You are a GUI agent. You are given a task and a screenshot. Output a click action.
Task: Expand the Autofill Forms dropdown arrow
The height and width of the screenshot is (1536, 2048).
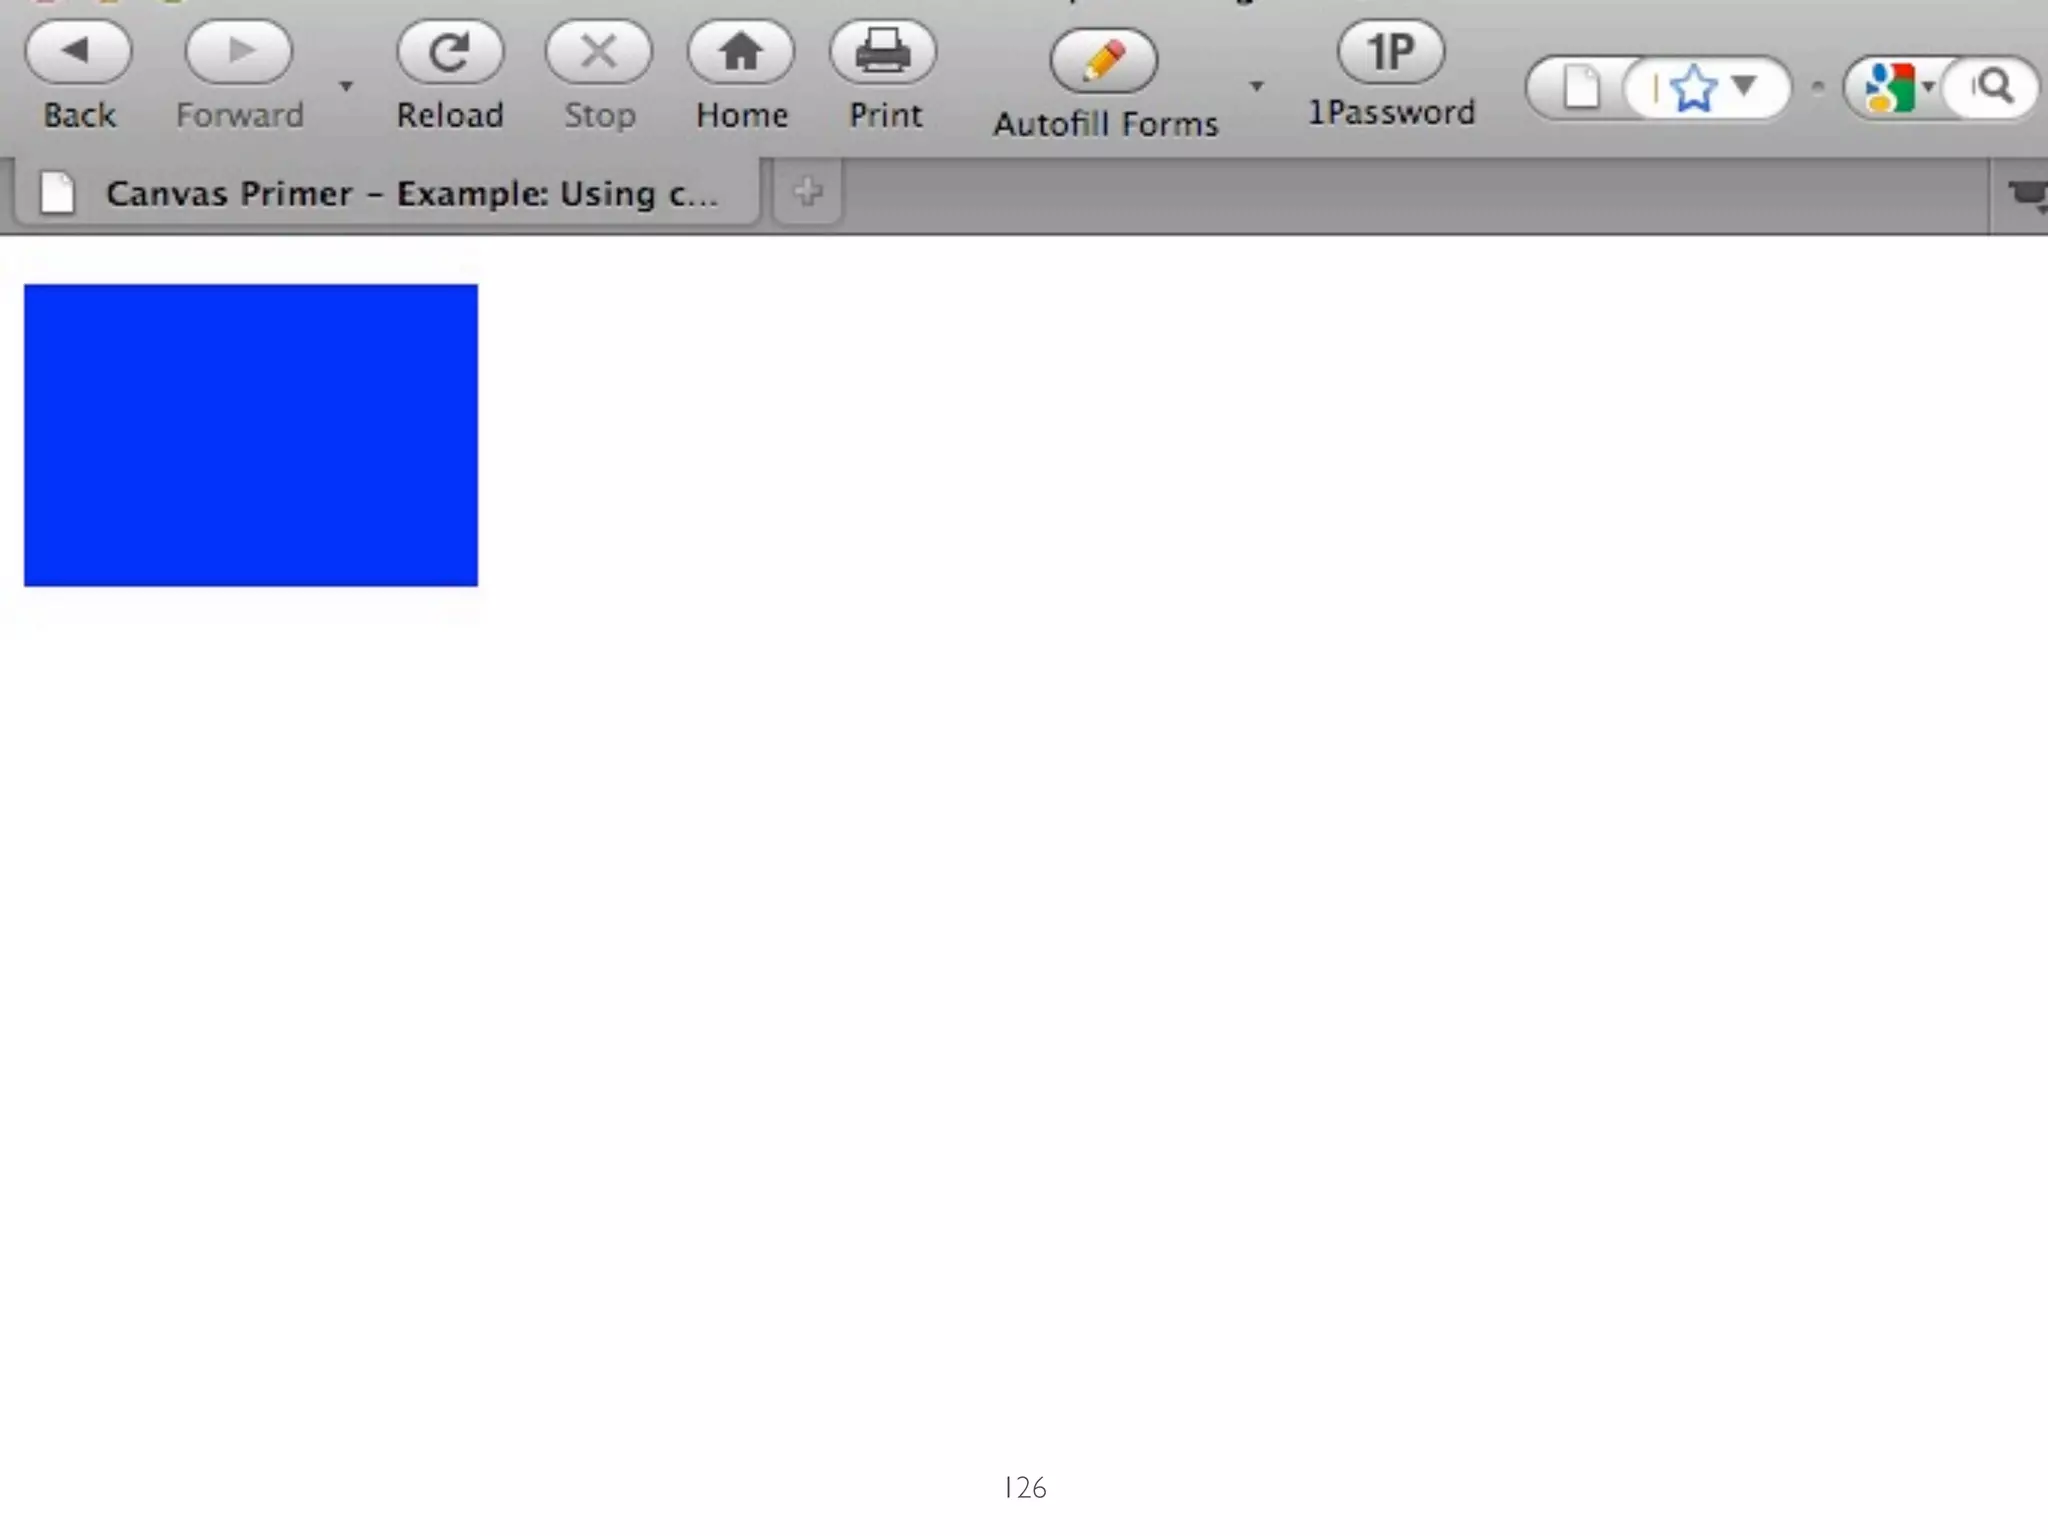1257,87
